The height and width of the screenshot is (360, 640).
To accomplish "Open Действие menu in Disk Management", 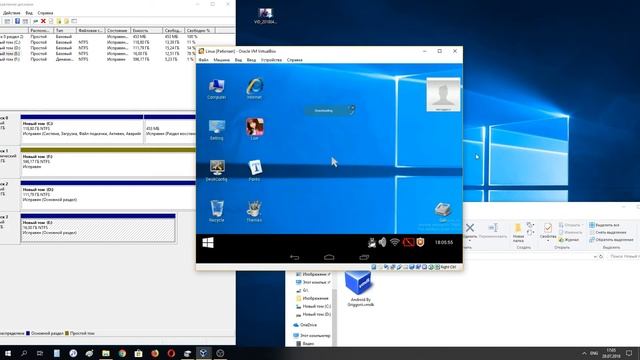I will point(11,13).
